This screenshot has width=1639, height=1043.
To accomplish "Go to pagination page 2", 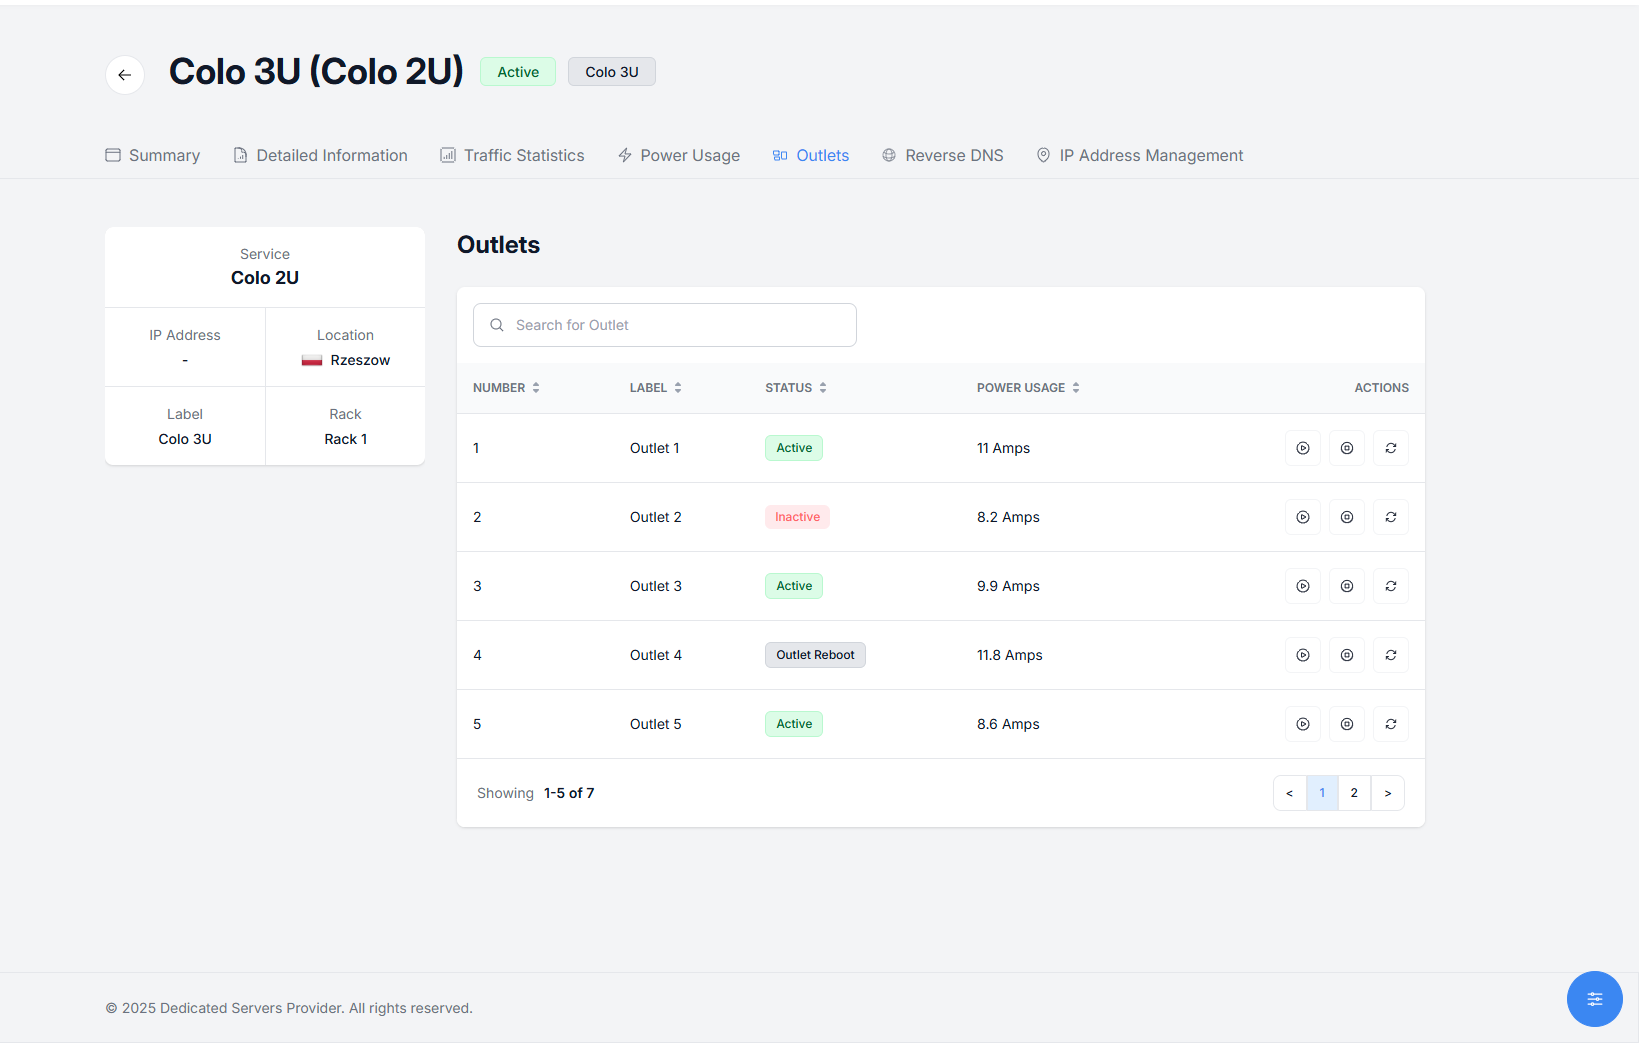I will tap(1354, 793).
